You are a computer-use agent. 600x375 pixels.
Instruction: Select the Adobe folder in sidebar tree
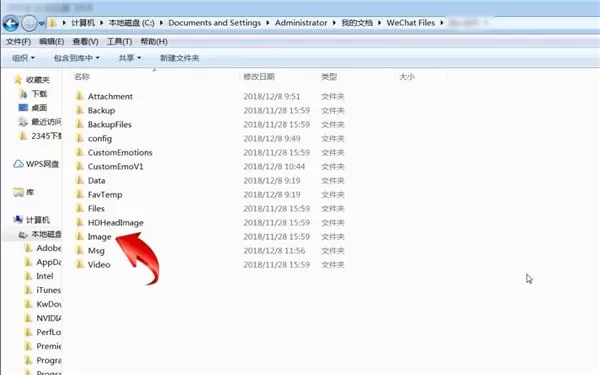coord(49,248)
